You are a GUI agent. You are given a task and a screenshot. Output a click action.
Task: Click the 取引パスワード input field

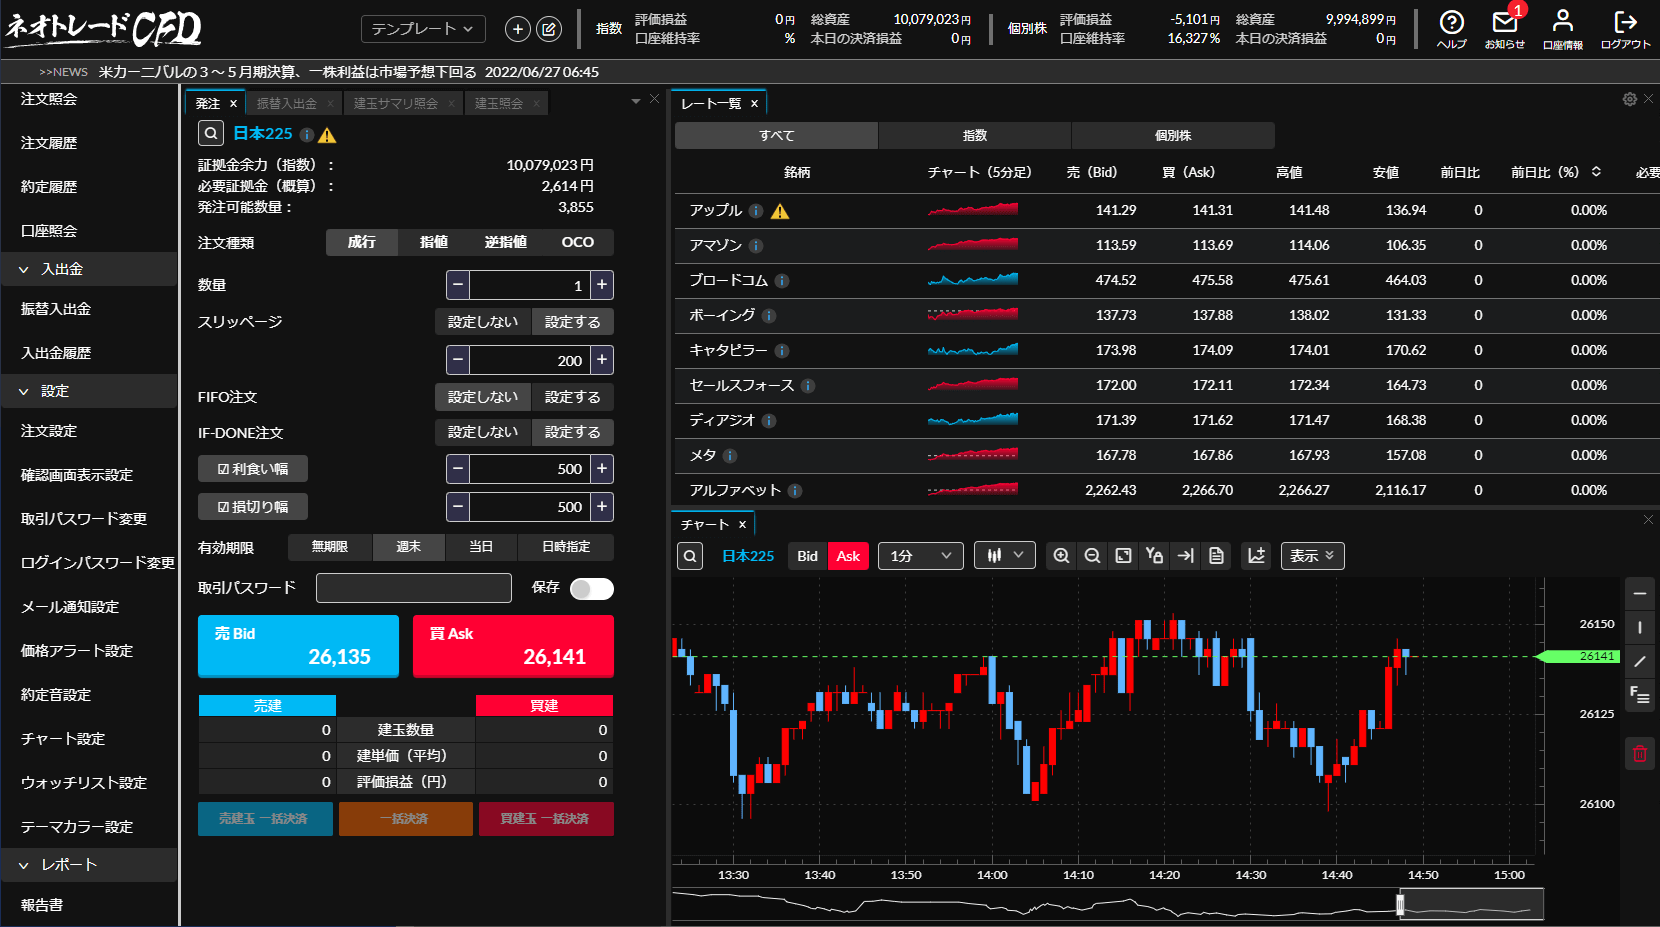[x=414, y=588]
